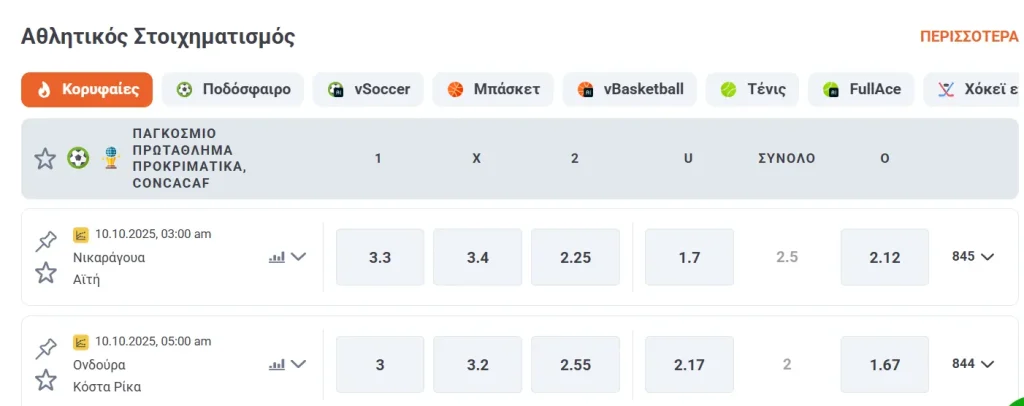This screenshot has height=406, width=1024.
Task: Click yellow live-stats badge on Ονδούρα match
Action: [x=82, y=342]
